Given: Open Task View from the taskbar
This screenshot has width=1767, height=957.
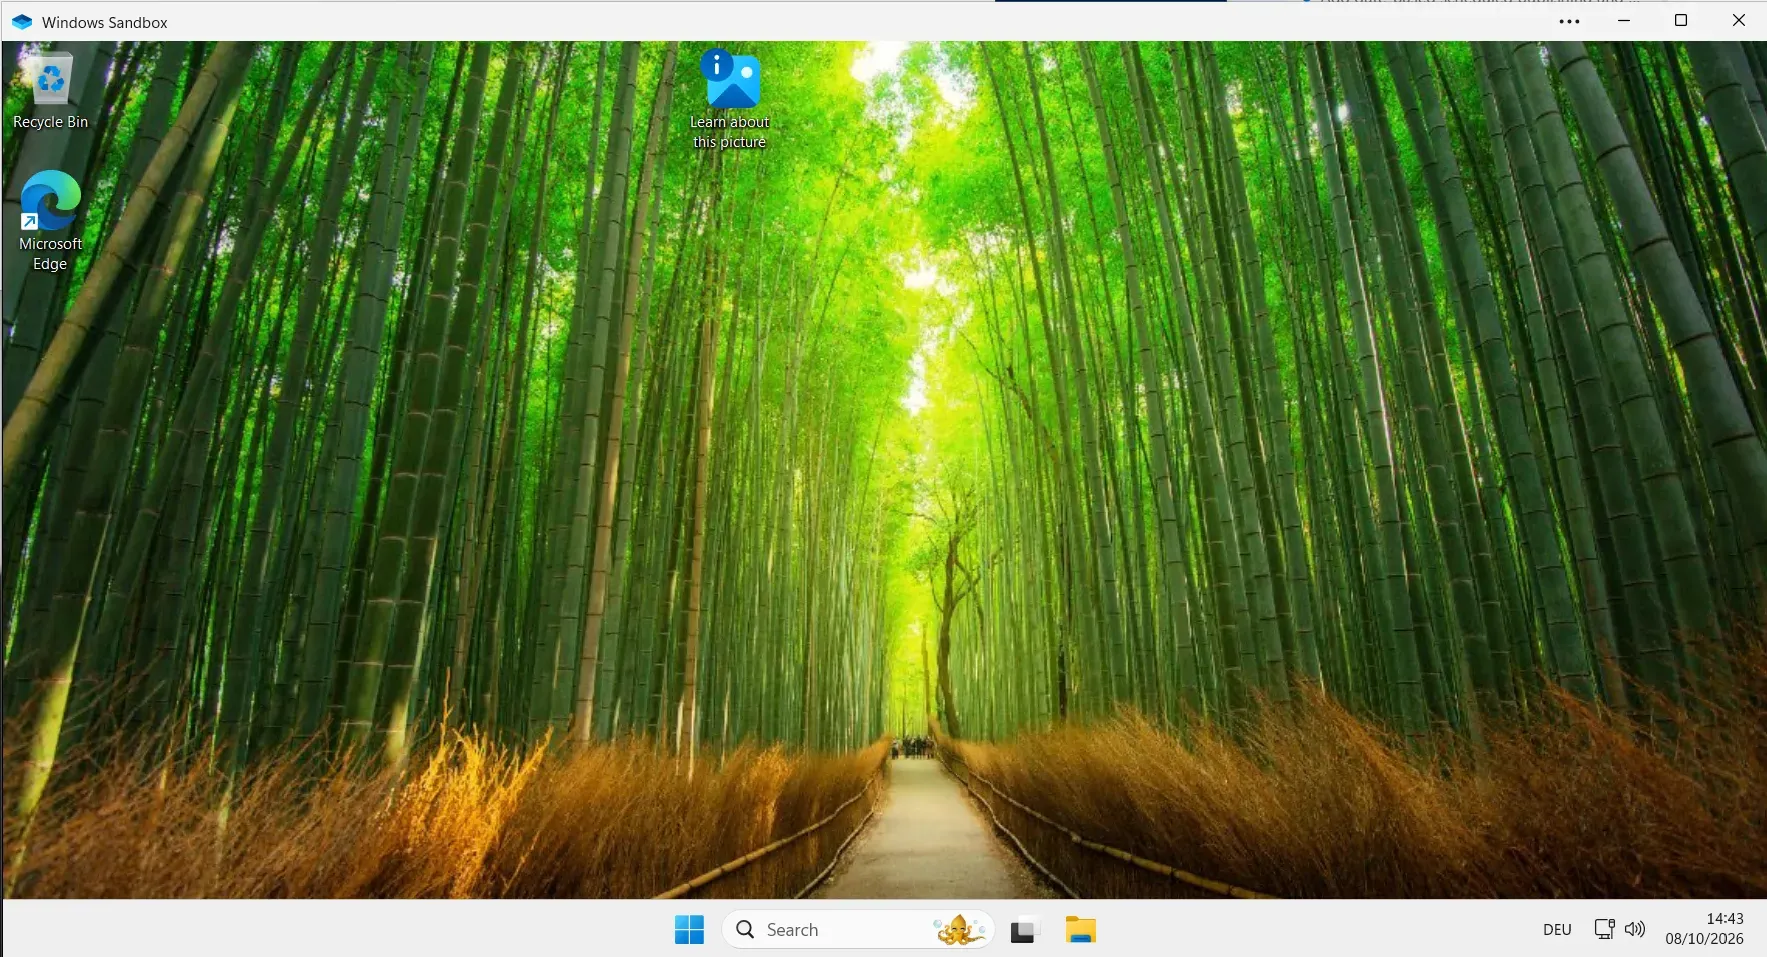Looking at the screenshot, I should pos(1023,930).
